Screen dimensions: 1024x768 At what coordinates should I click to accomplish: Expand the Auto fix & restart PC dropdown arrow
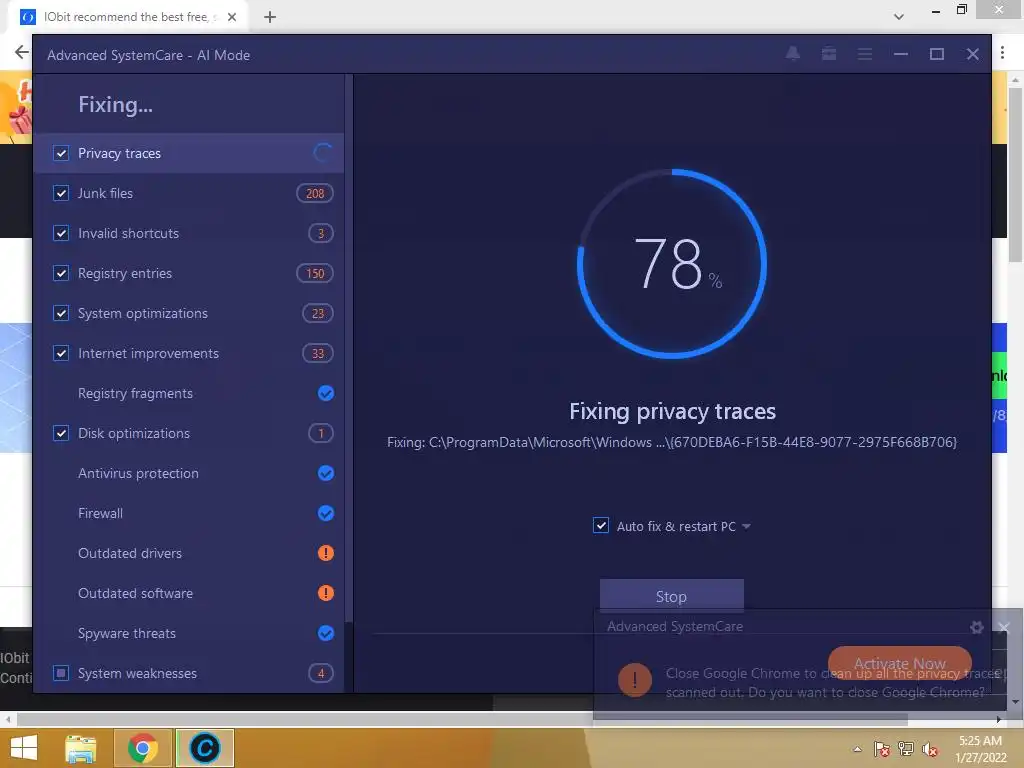coord(746,526)
